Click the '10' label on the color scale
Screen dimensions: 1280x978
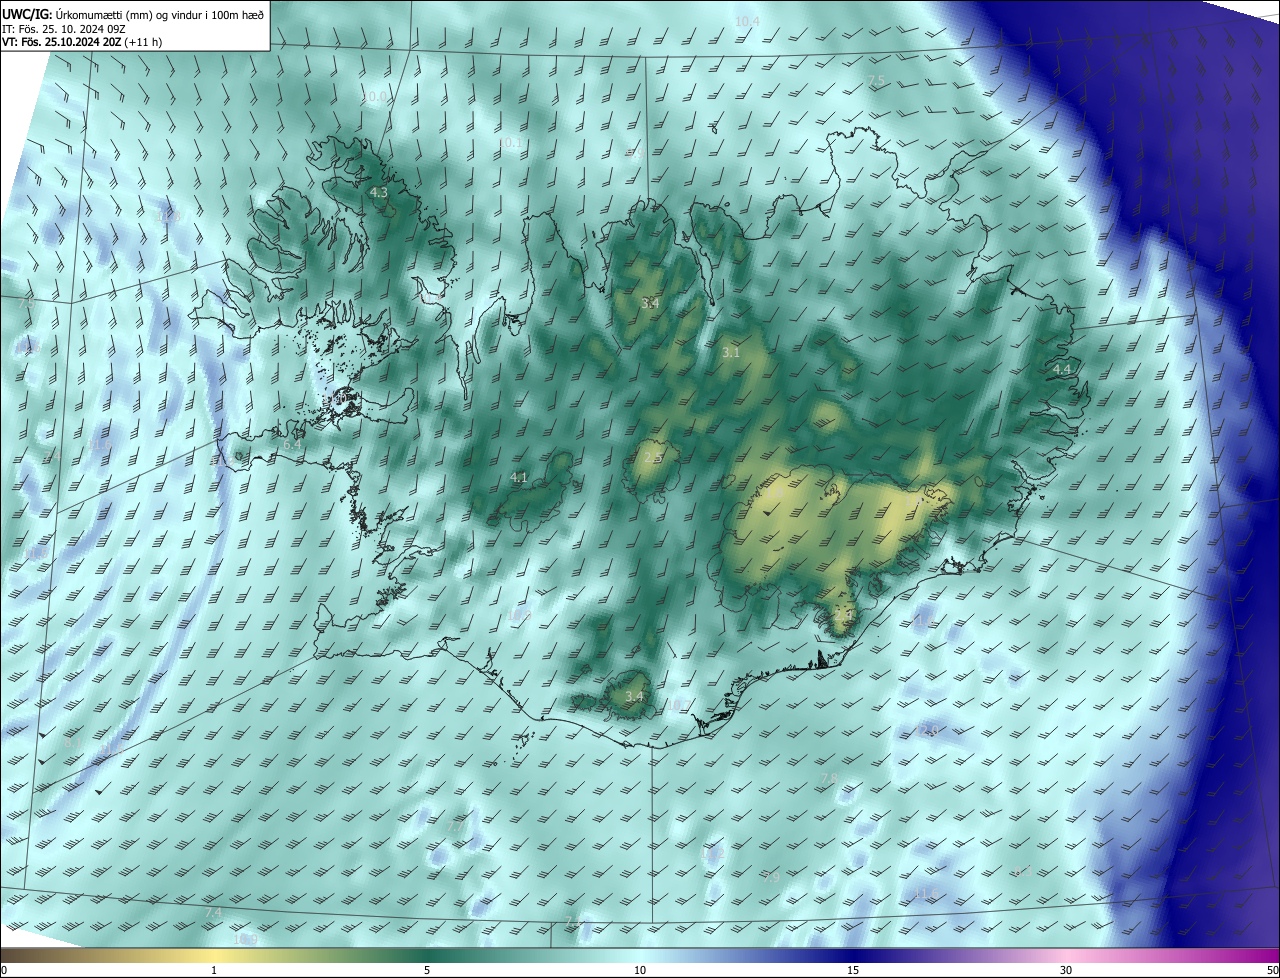coord(640,970)
